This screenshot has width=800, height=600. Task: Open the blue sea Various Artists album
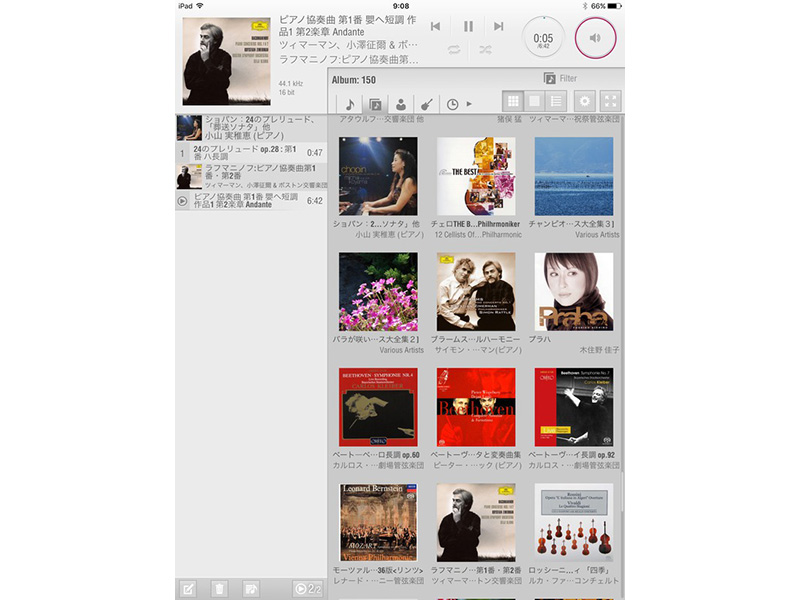pos(574,176)
